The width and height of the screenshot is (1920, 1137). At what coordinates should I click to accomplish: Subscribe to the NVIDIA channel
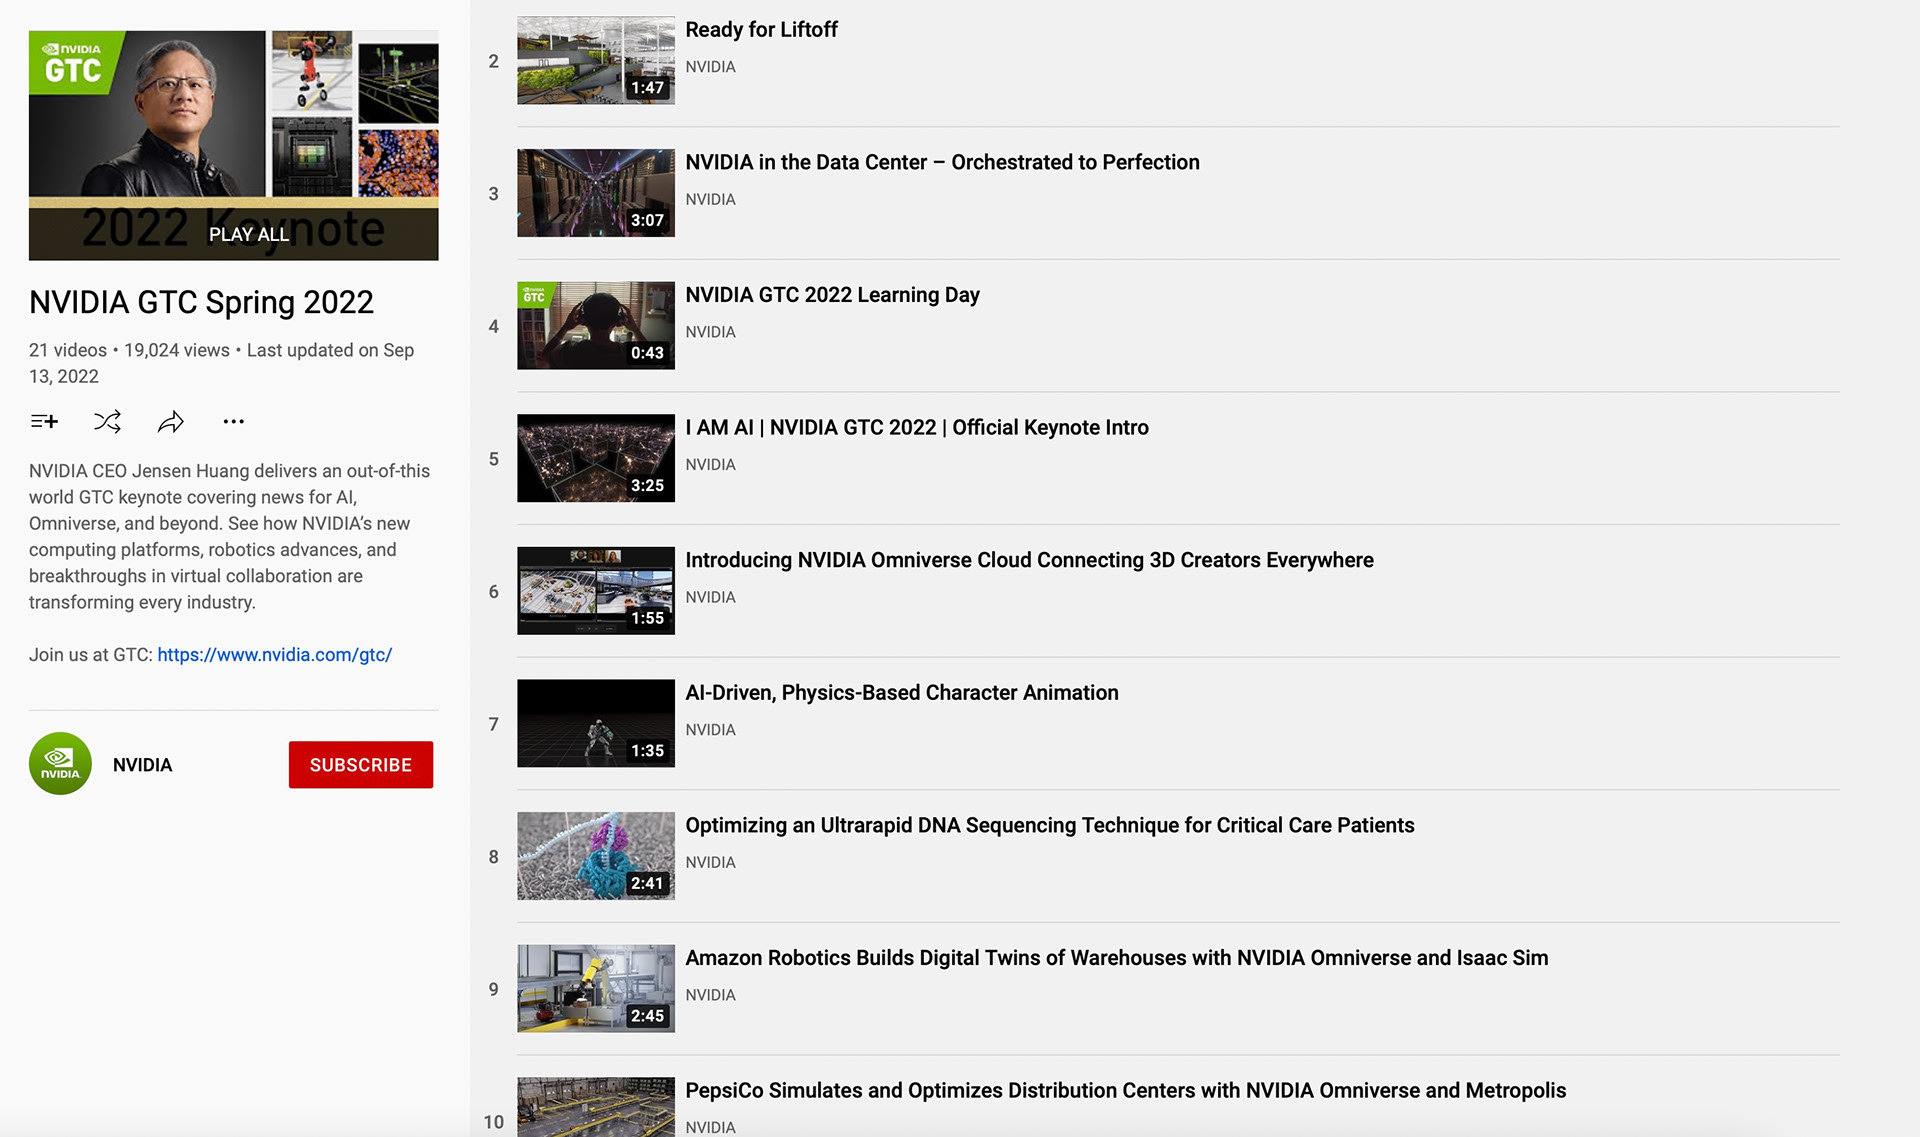[x=361, y=765]
